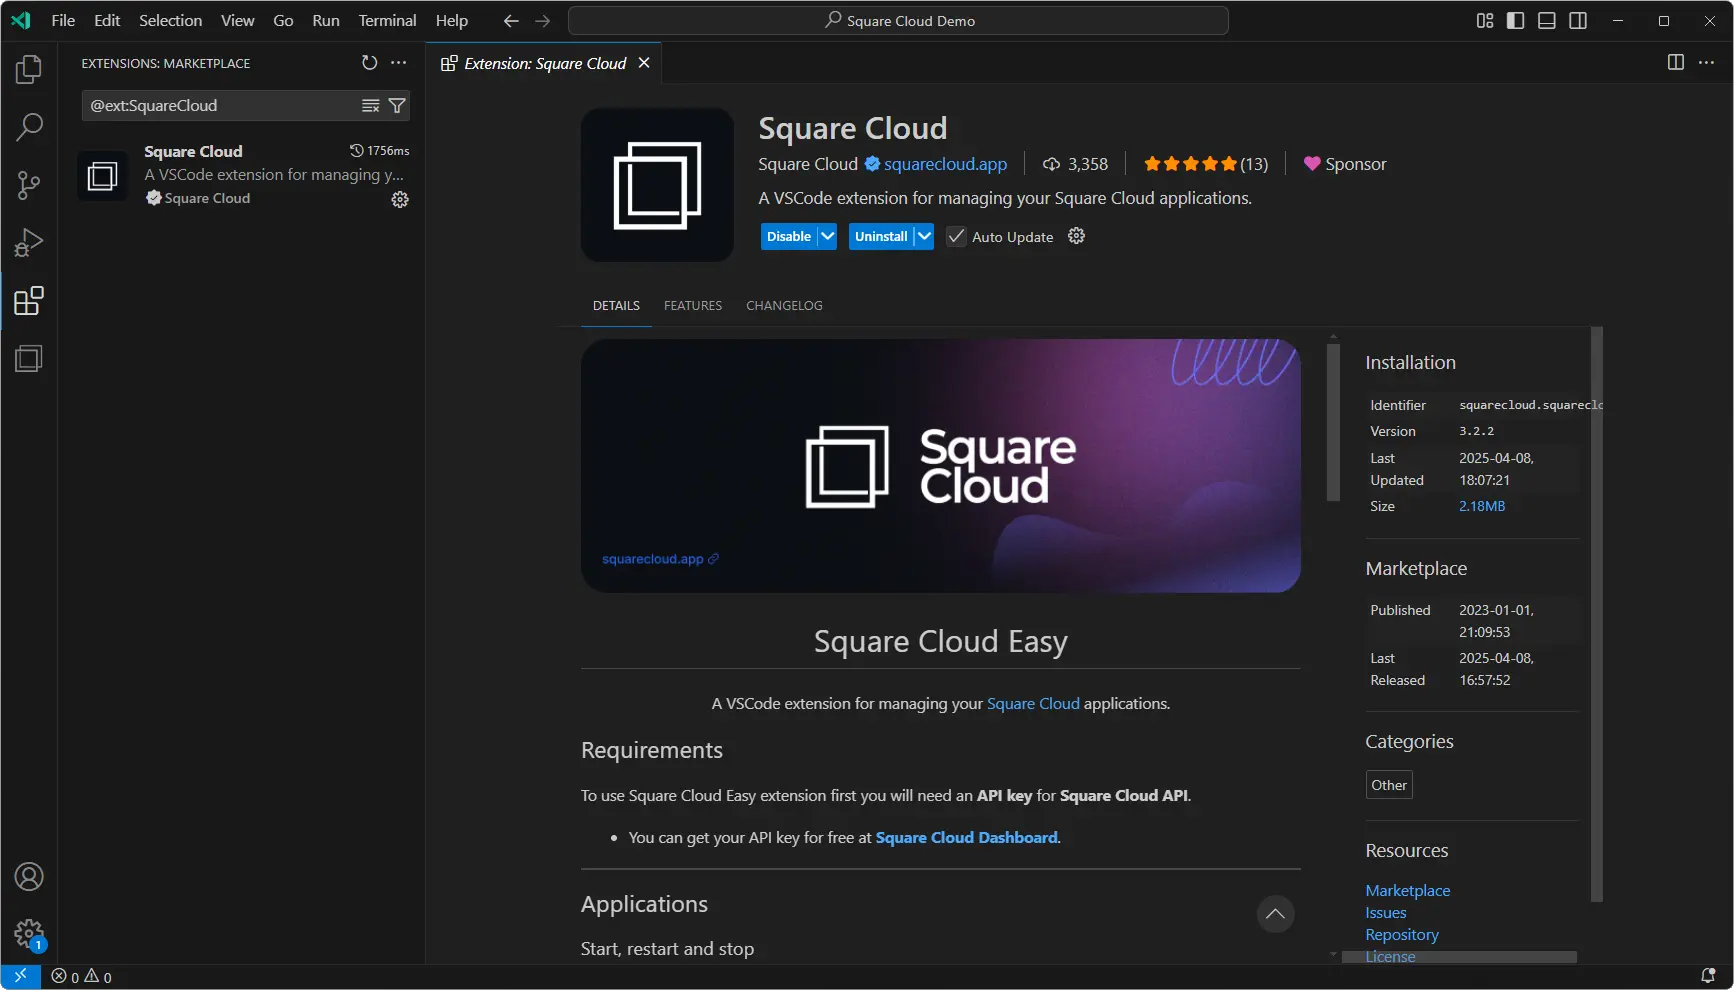Open the Source Control view
This screenshot has height=990, width=1734.
coord(29,185)
